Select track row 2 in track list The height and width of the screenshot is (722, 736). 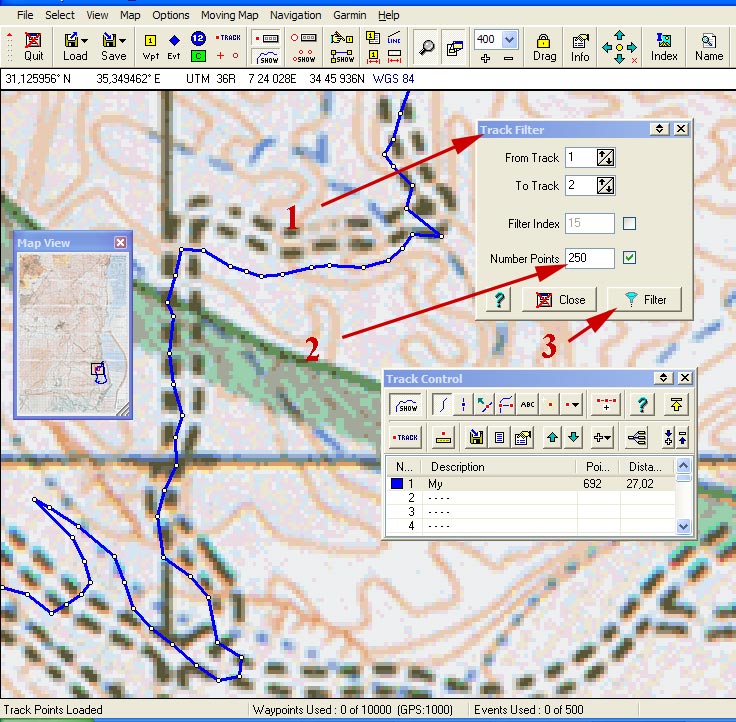pyautogui.click(x=530, y=498)
